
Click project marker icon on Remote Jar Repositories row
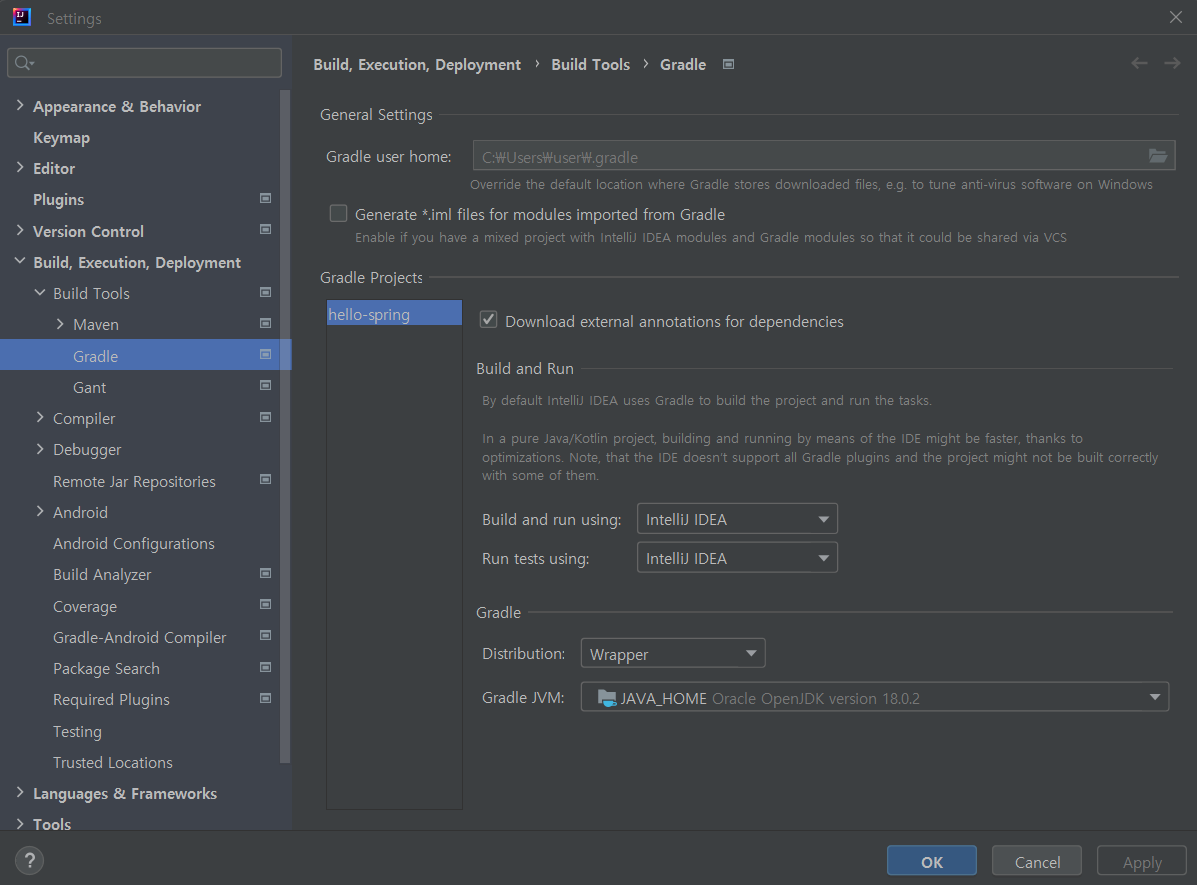coord(266,480)
